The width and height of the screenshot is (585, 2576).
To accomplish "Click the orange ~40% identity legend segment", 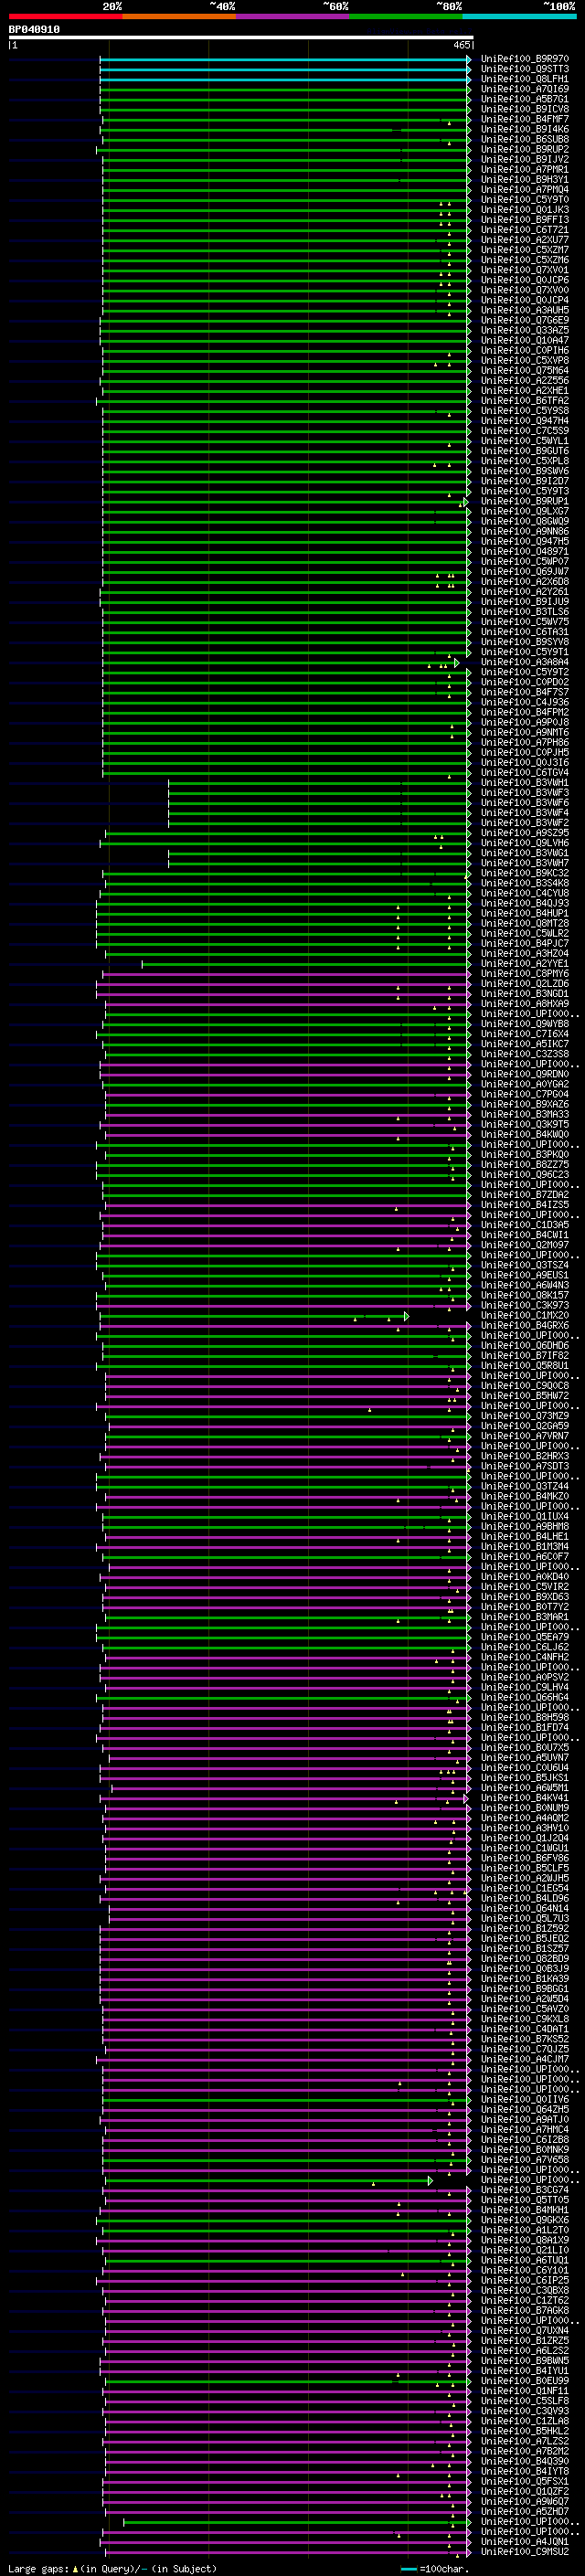I will click(179, 16).
